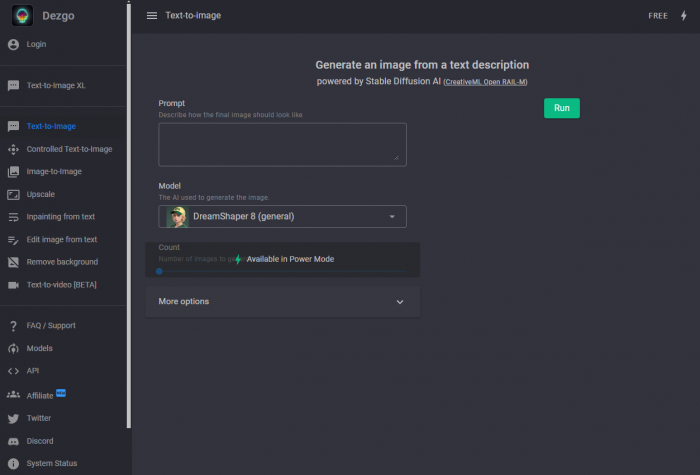Click the System Status link
Screen dimensions: 700x475
(52, 463)
